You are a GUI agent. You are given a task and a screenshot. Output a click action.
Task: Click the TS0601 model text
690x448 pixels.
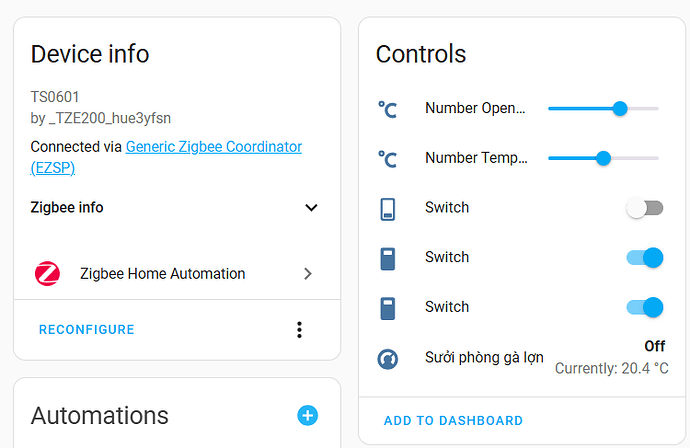(55, 97)
